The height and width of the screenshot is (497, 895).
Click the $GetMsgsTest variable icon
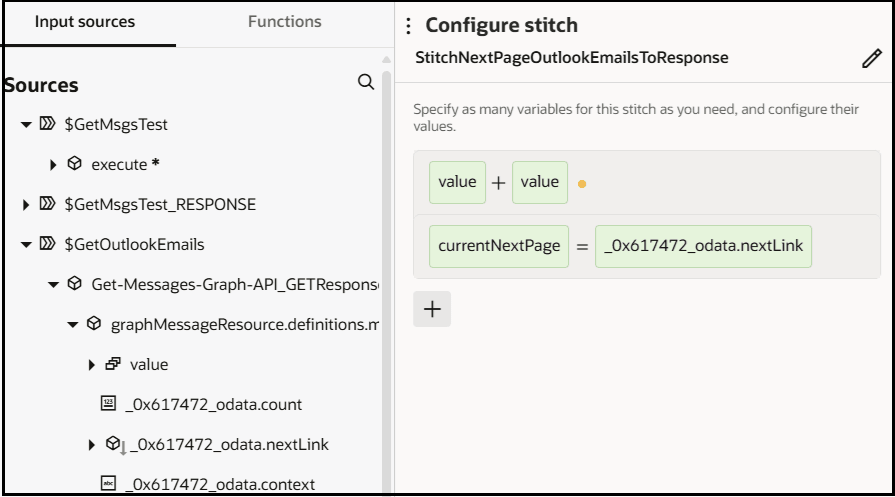click(x=48, y=125)
